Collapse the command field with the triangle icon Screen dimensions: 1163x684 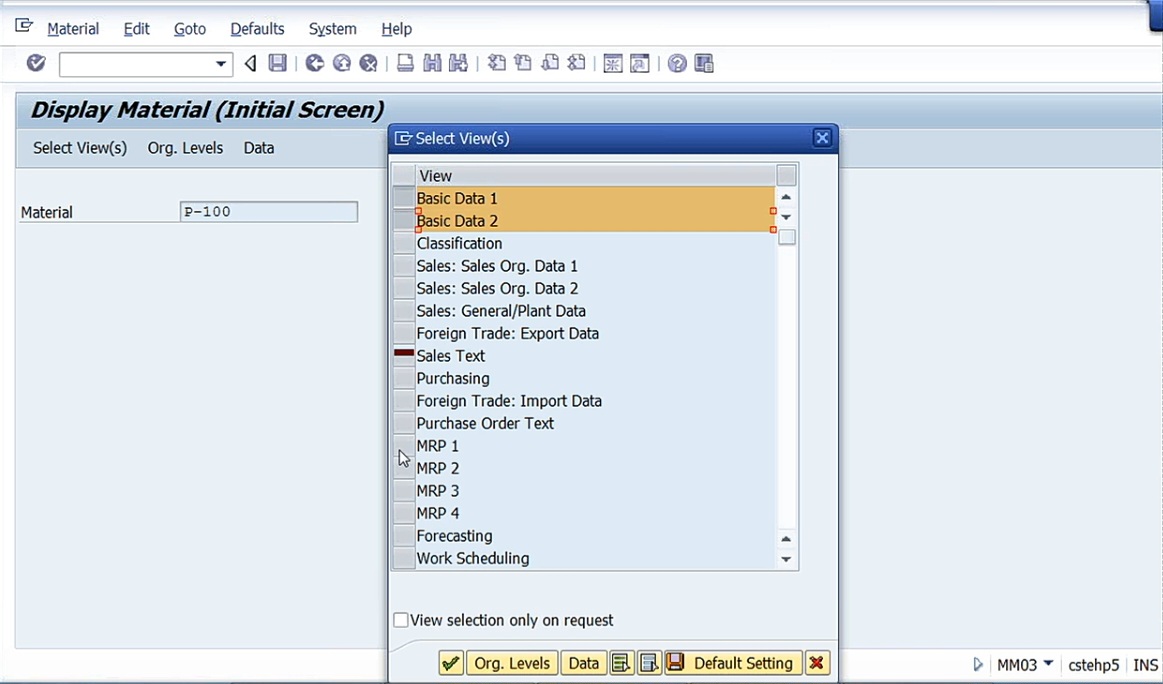[251, 64]
